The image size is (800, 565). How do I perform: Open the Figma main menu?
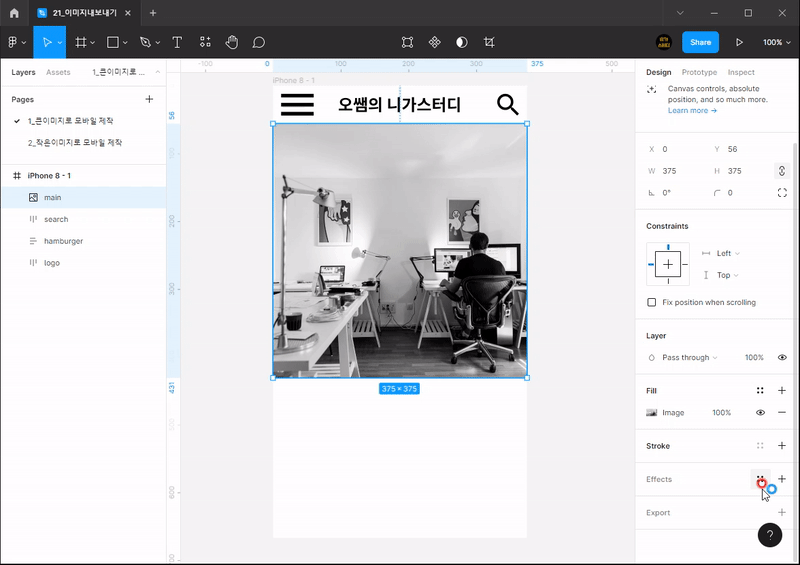tap(16, 42)
